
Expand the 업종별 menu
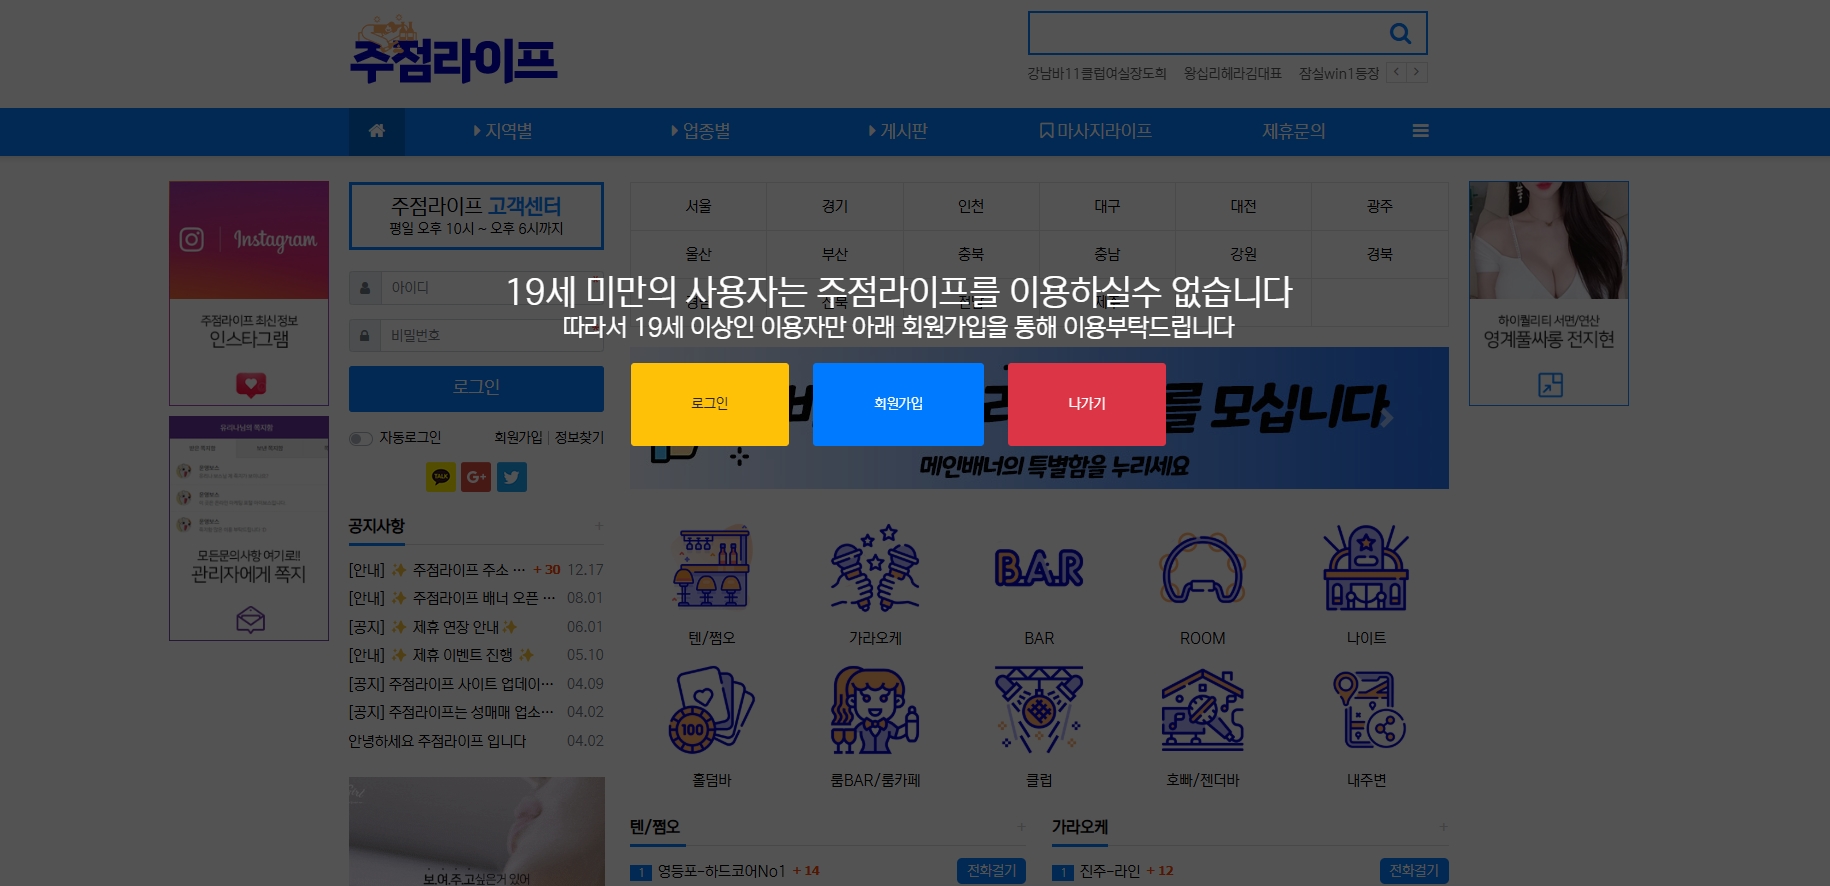pyautogui.click(x=701, y=131)
